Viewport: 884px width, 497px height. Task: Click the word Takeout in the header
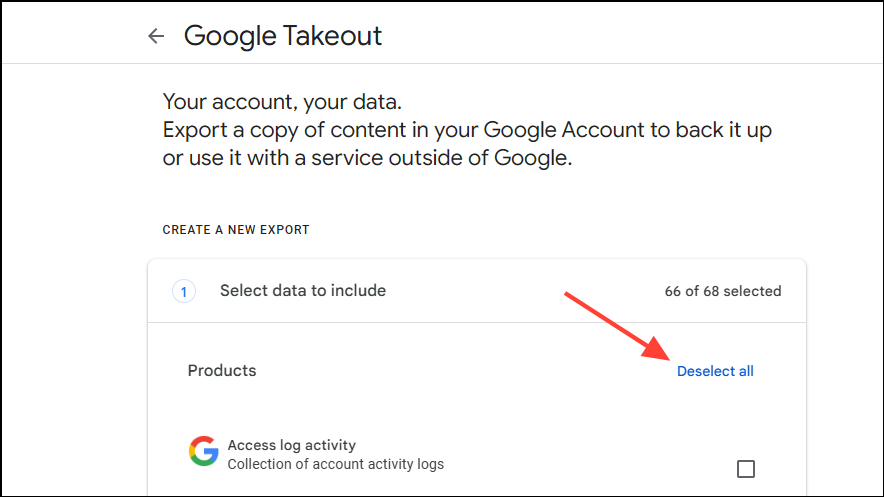[x=332, y=36]
